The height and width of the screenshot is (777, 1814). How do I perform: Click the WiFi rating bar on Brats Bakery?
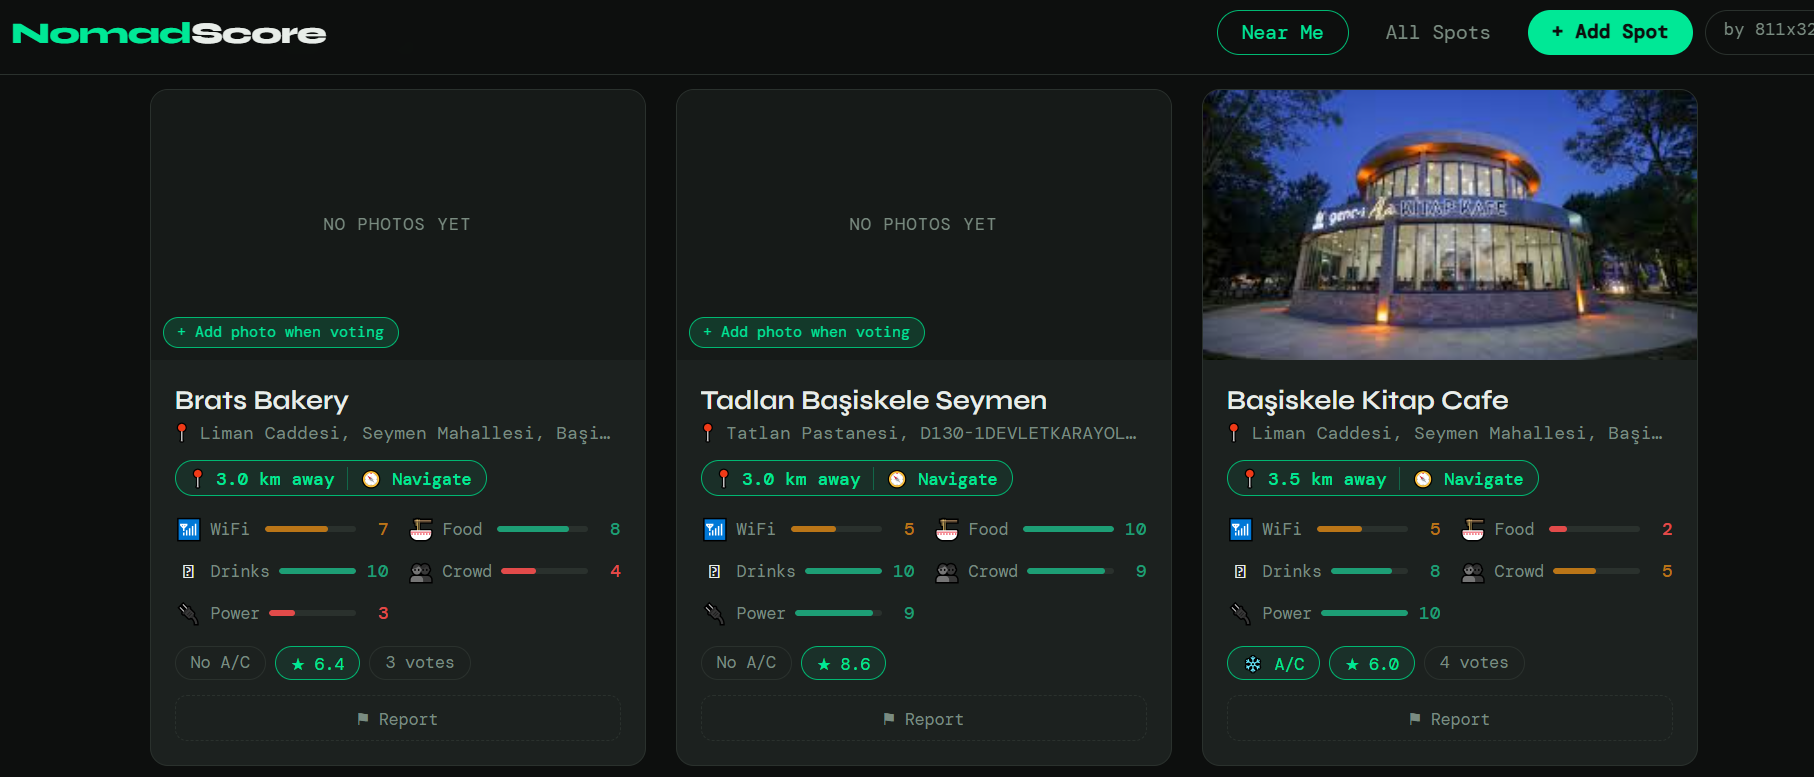tap(310, 529)
